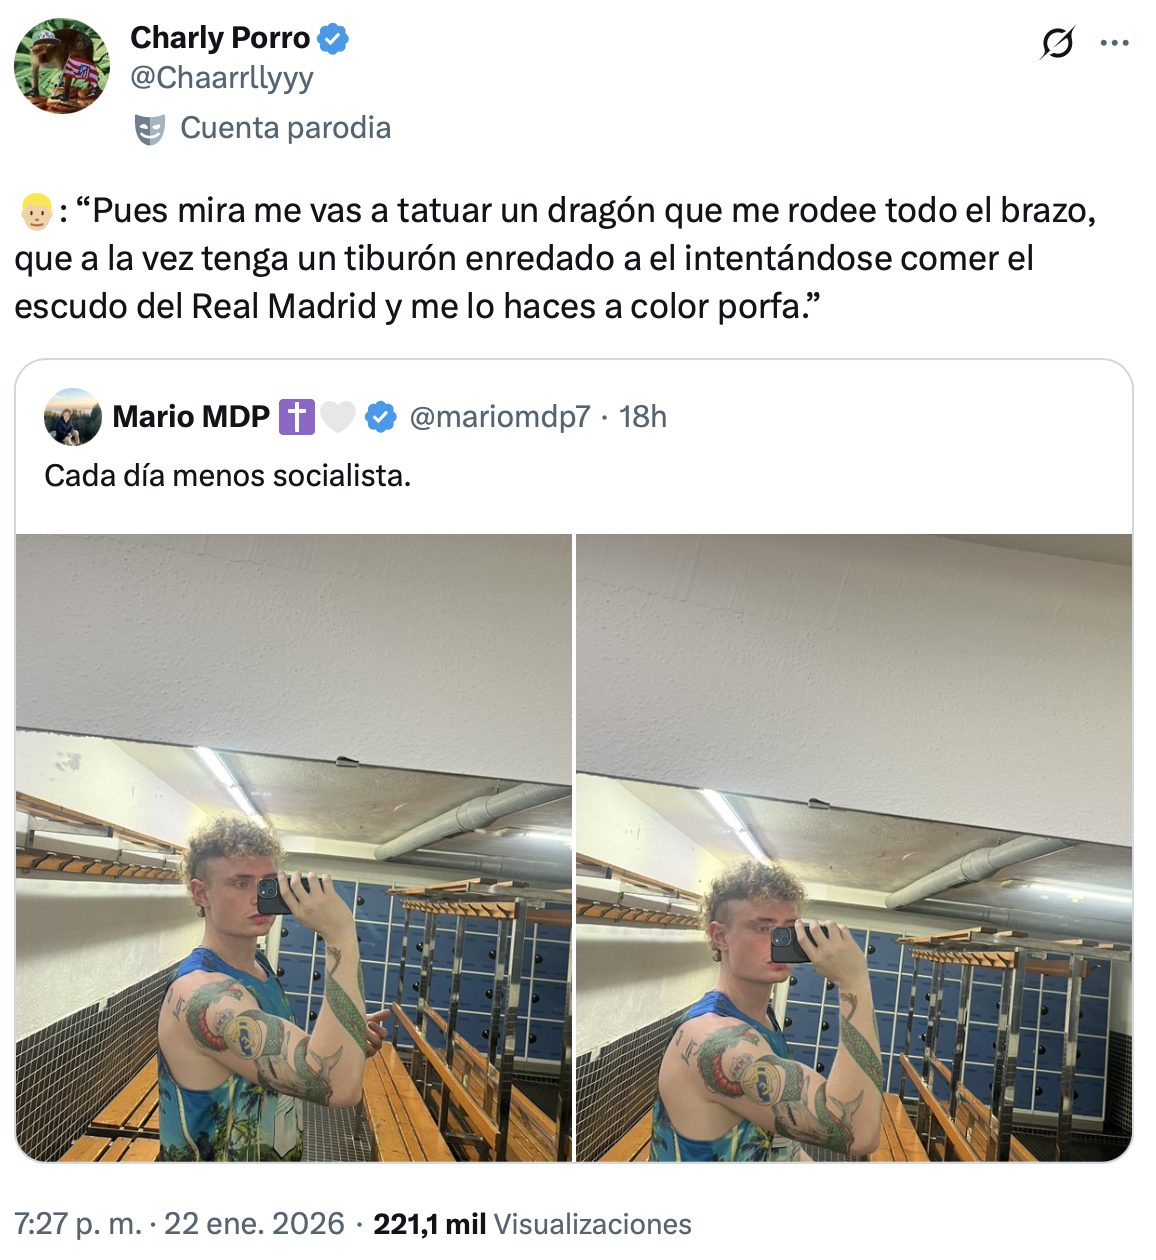
Task: Click the white heart emoji by Mario MDP
Action: click(338, 416)
